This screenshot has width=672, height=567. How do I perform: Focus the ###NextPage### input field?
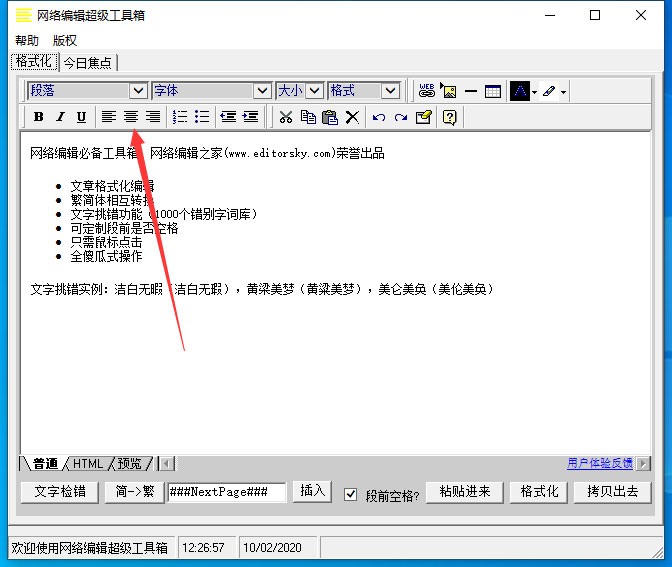(x=226, y=492)
